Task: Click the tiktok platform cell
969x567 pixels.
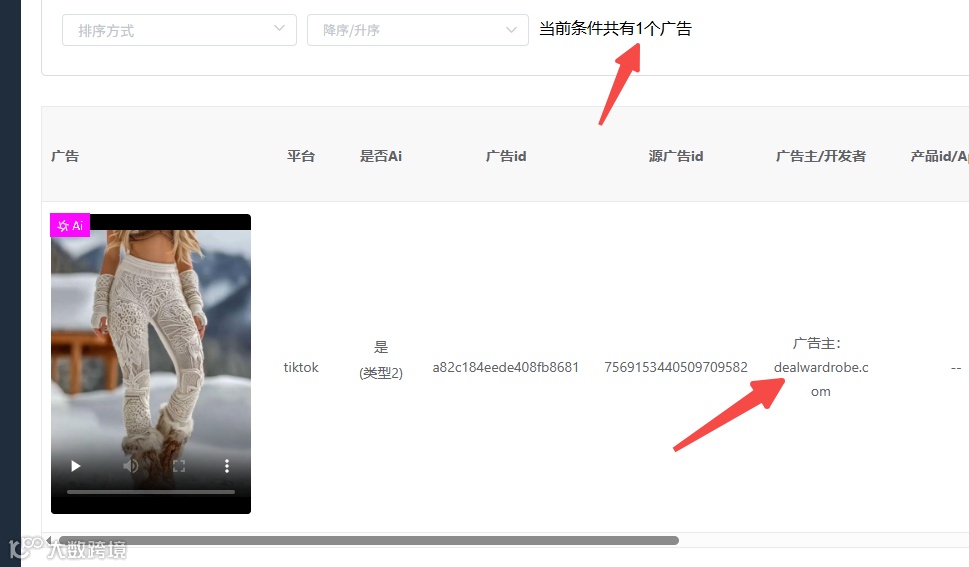Action: (x=301, y=367)
